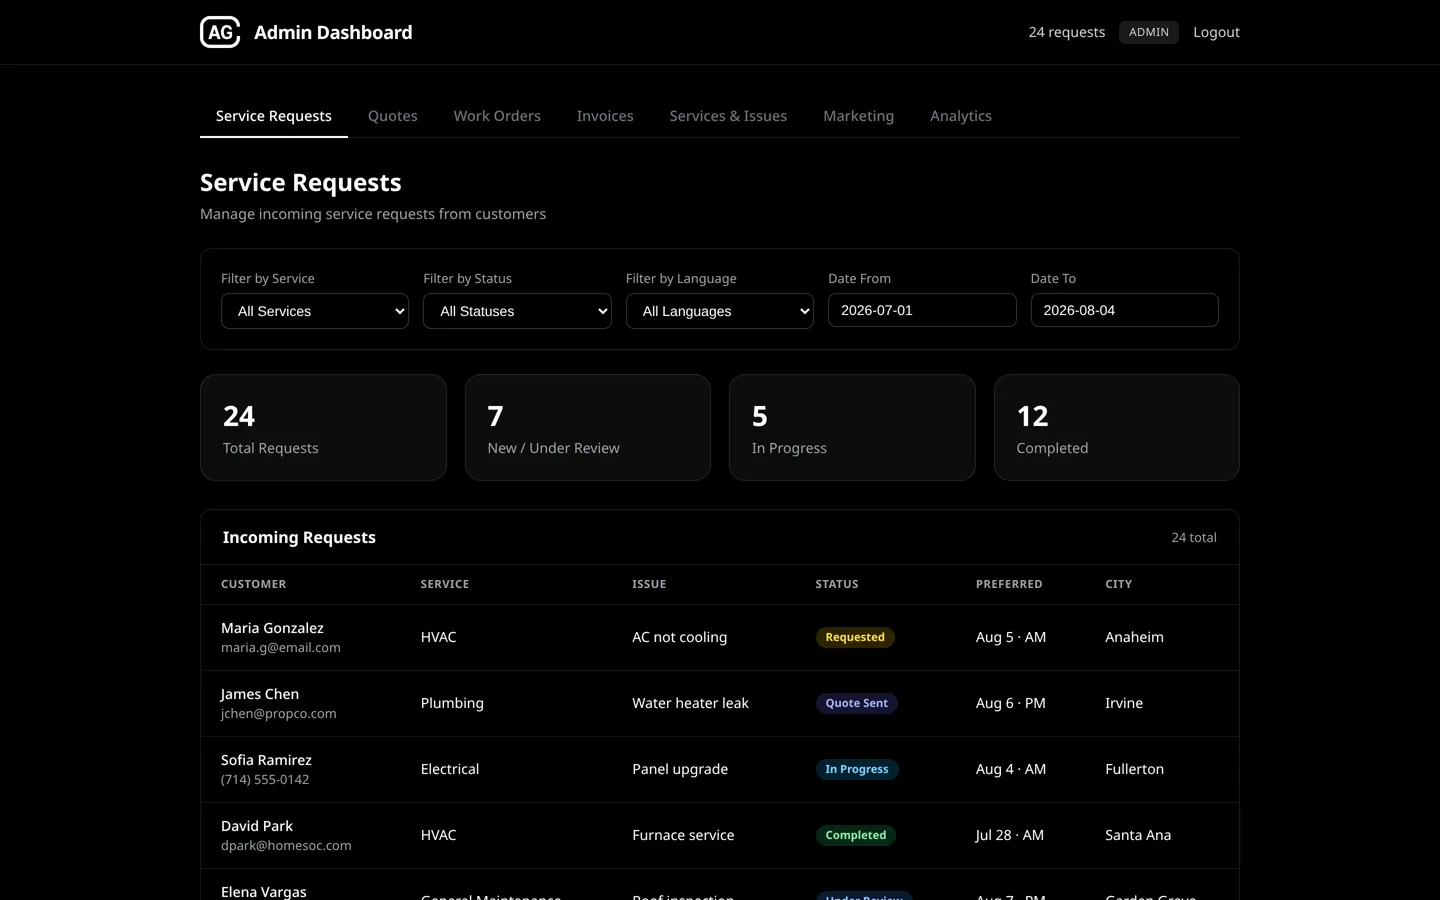Switch to the Quotes tab

(x=393, y=116)
